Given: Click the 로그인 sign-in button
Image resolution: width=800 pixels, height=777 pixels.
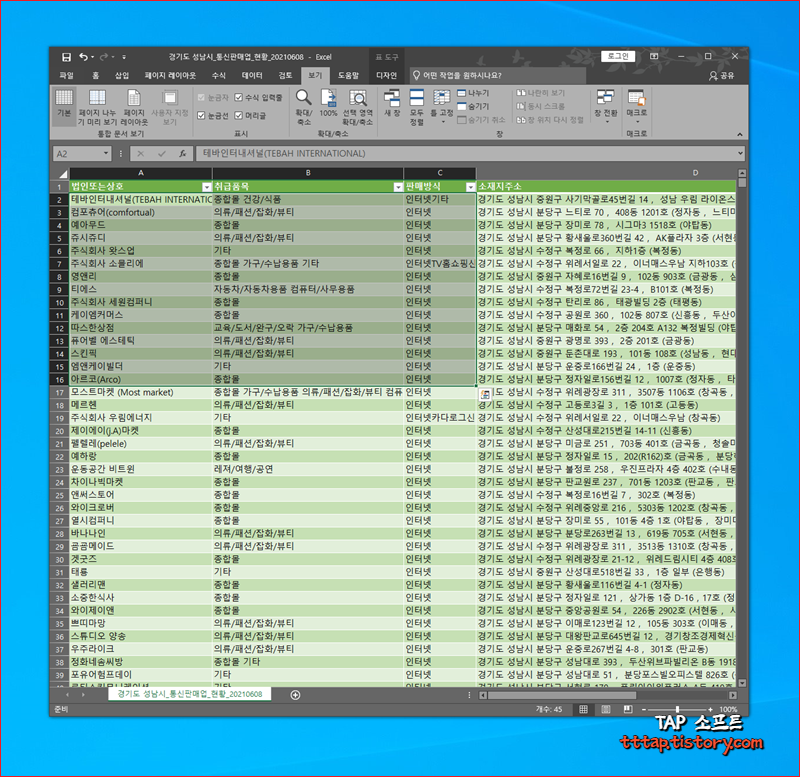Looking at the screenshot, I should pos(618,56).
